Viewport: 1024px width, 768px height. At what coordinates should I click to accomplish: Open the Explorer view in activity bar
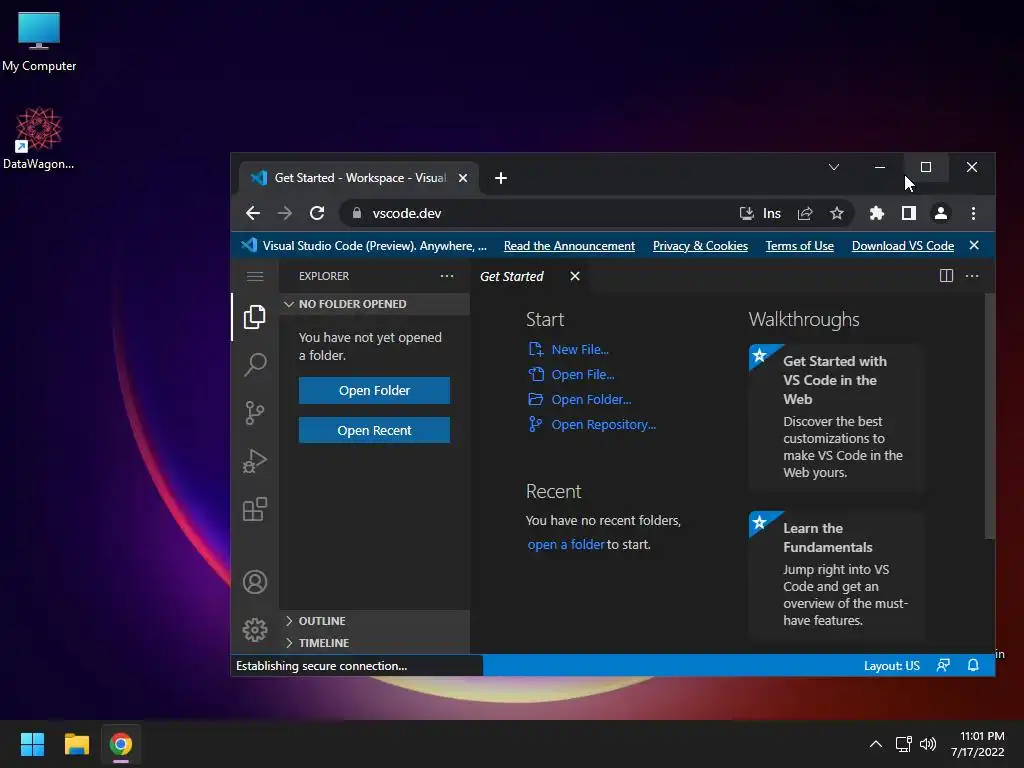[255, 317]
